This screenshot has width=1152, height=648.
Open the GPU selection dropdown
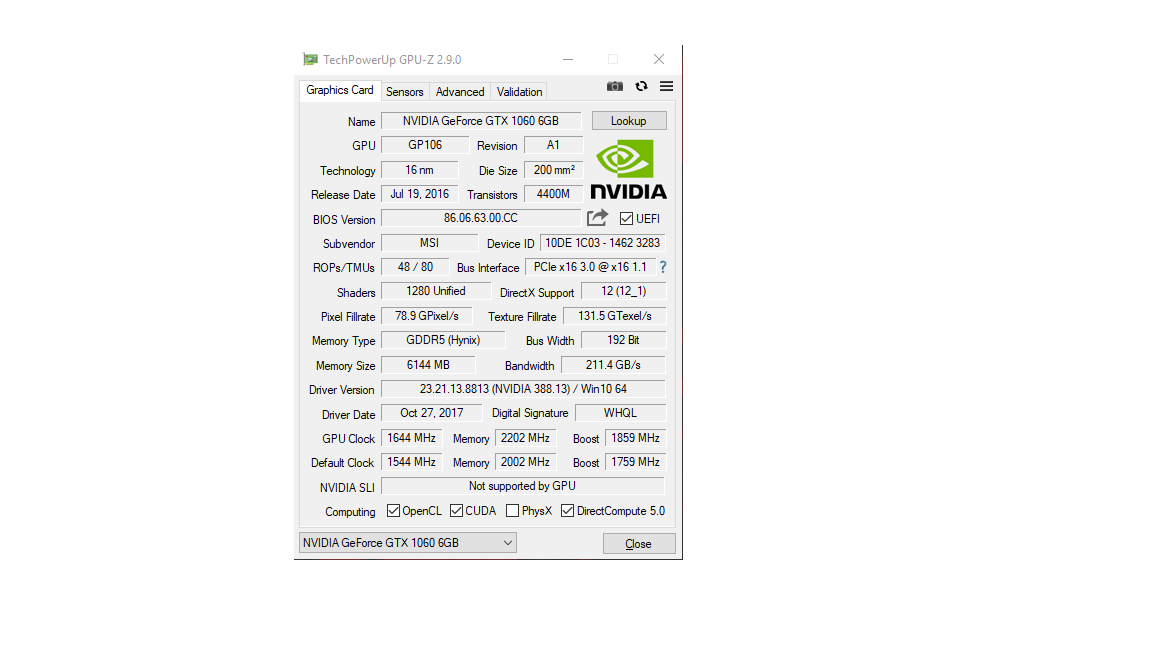[x=408, y=543]
